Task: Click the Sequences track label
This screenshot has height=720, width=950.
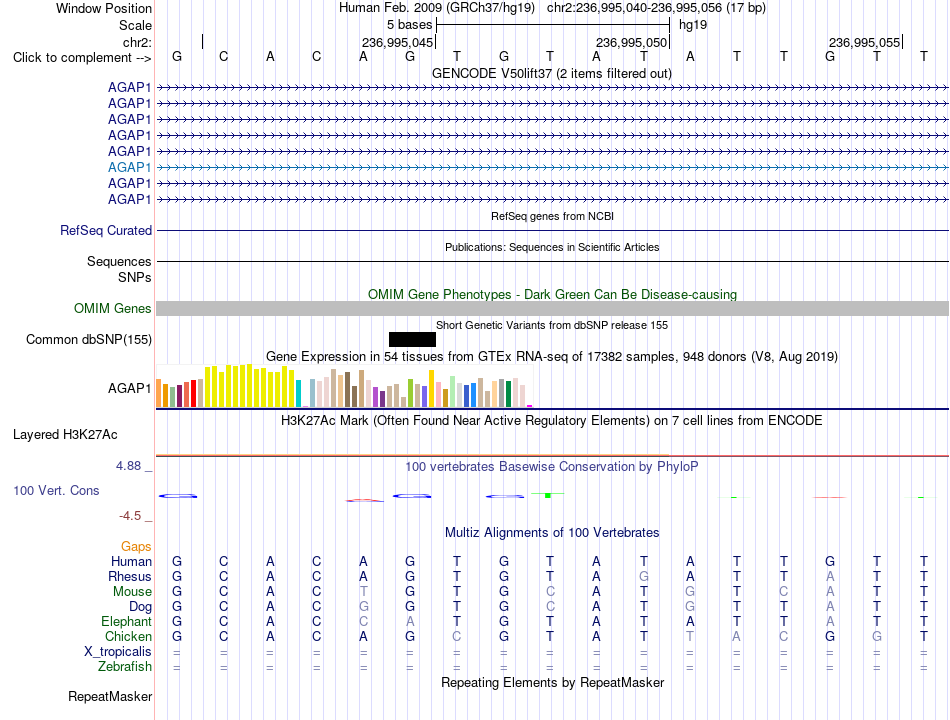Action: tap(119, 261)
